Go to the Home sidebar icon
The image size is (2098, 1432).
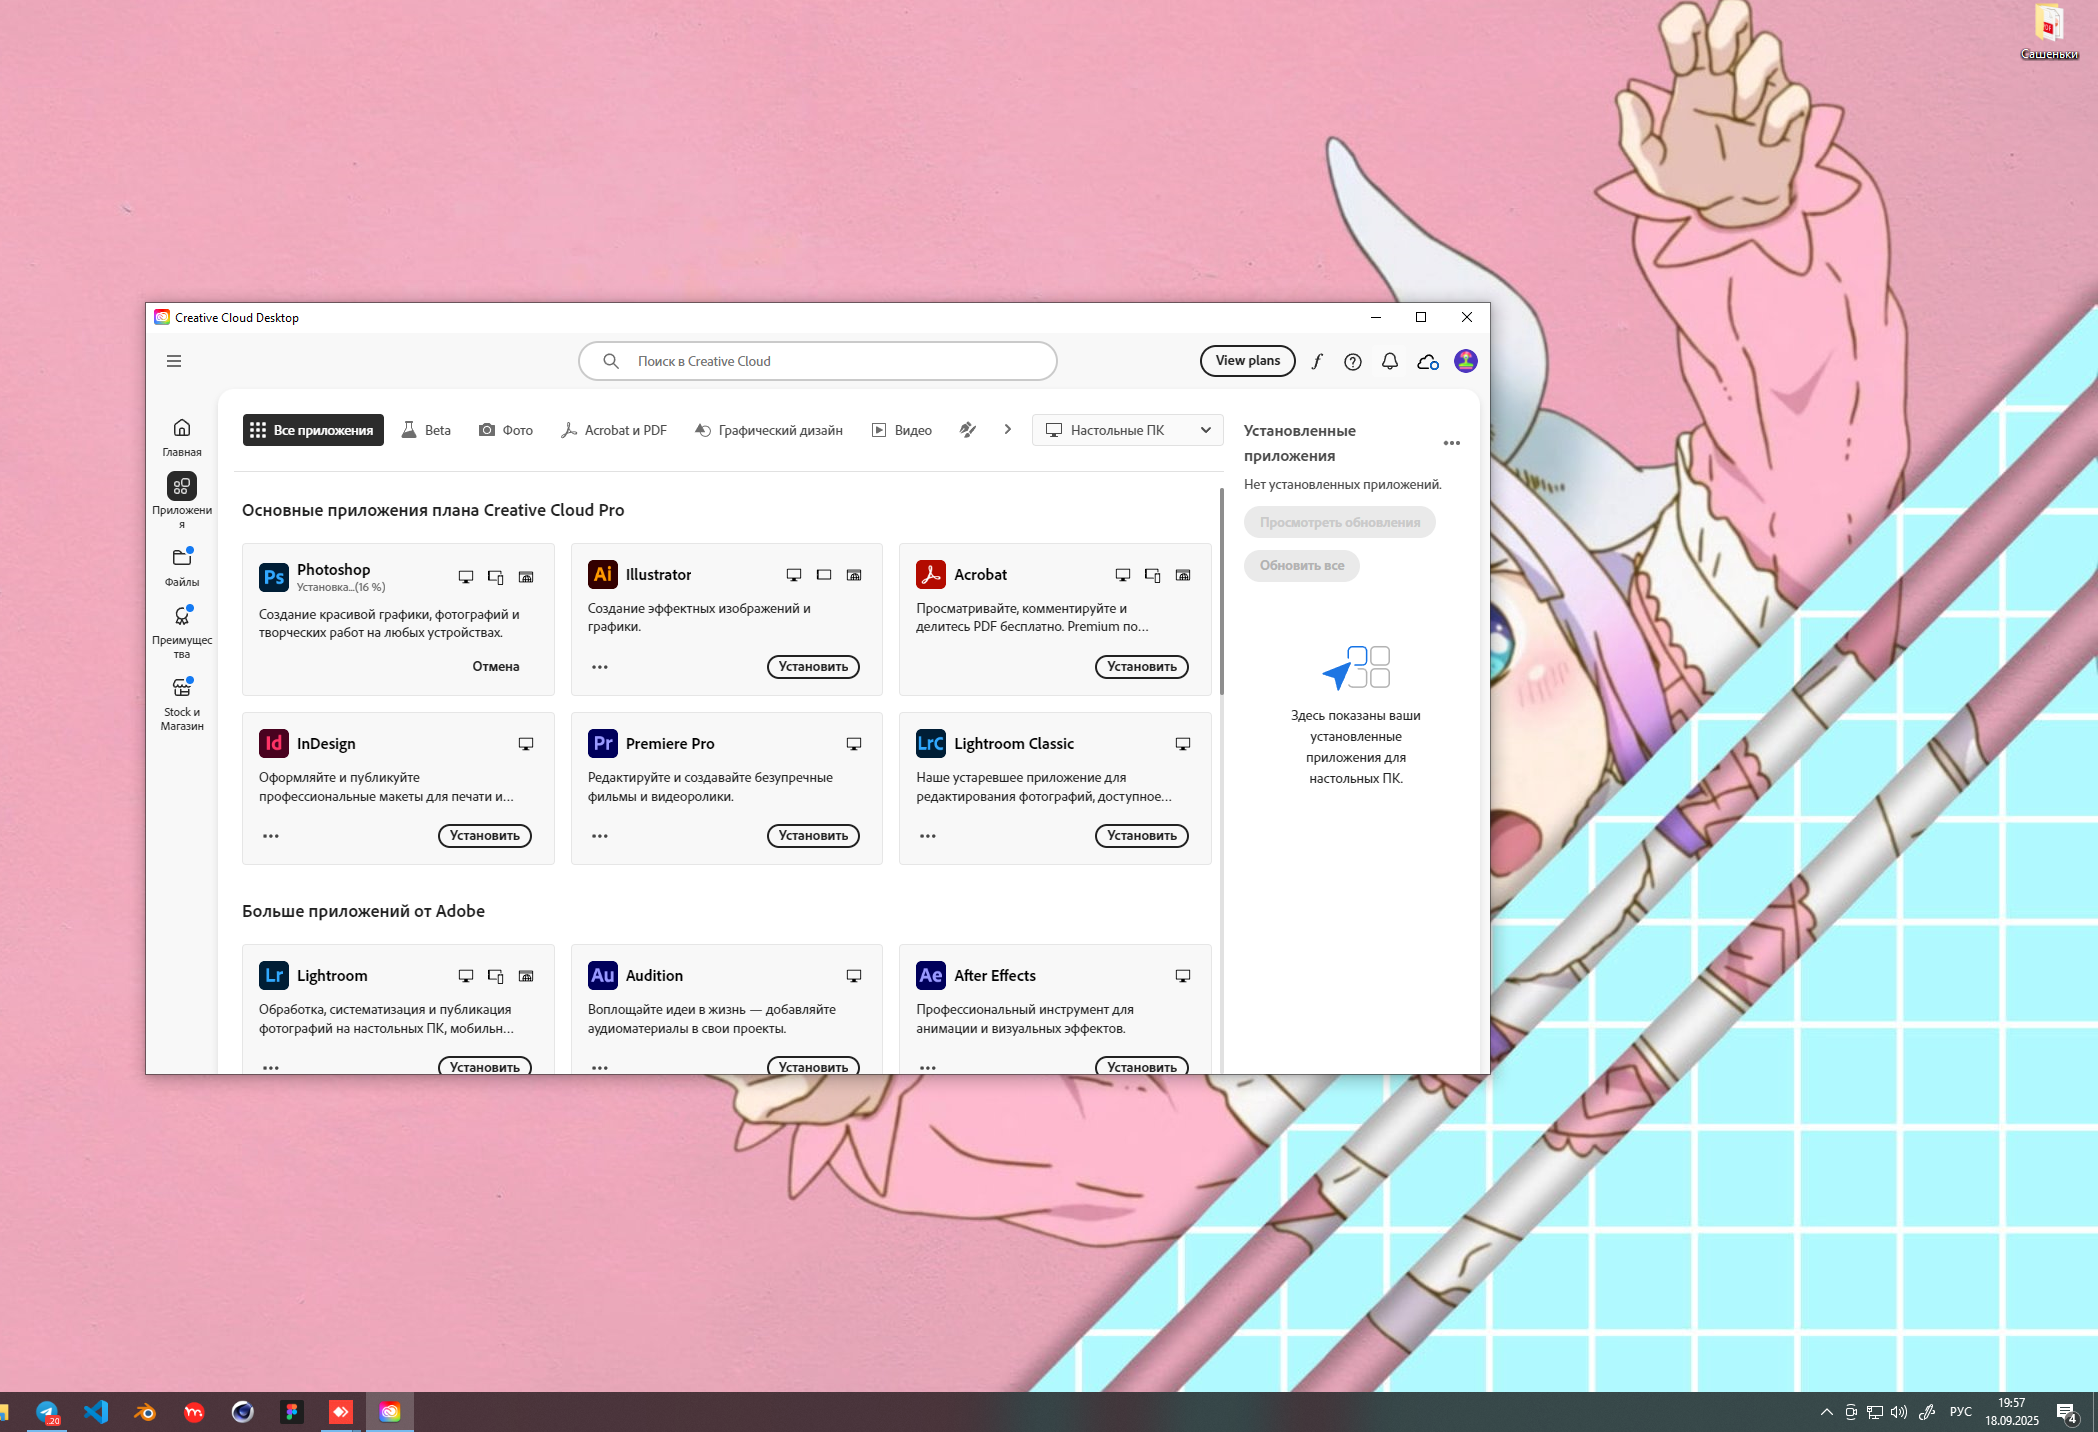point(182,436)
